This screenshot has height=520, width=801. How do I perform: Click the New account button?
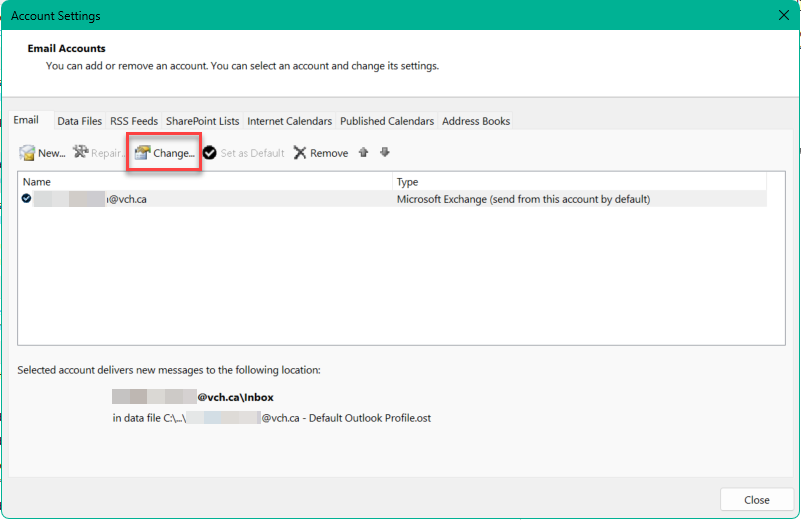point(42,153)
